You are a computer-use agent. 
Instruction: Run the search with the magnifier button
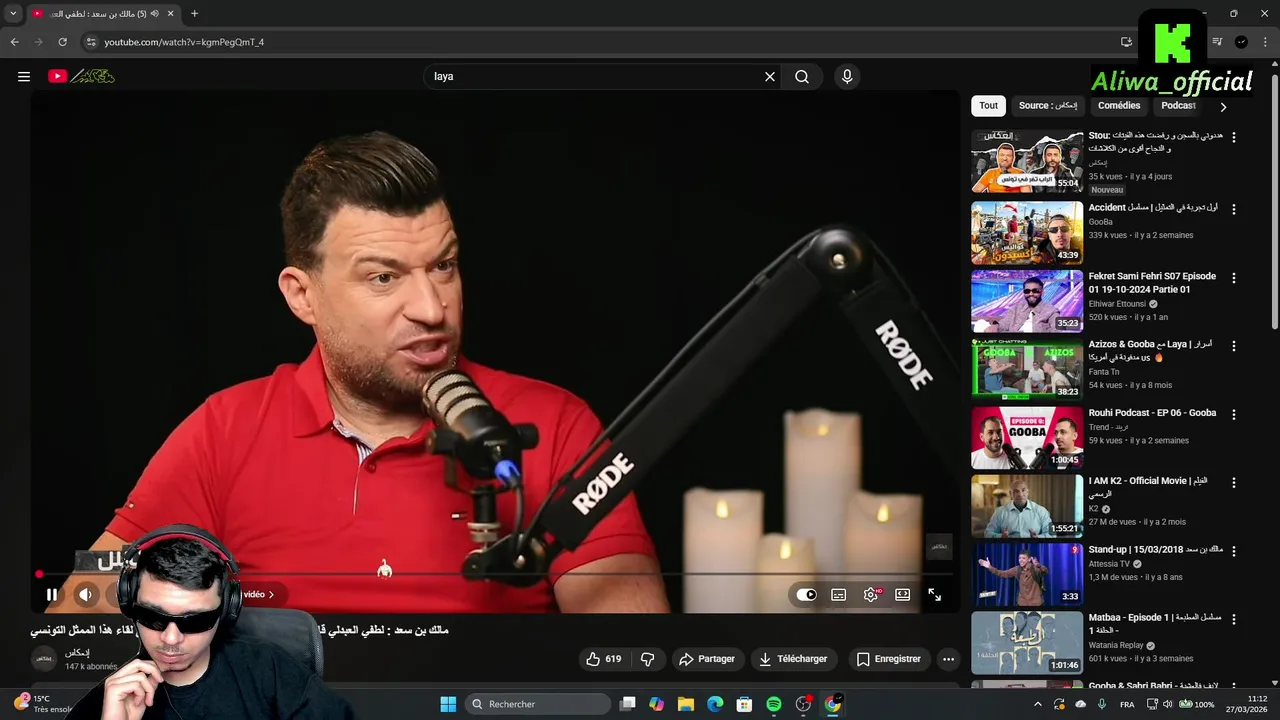pos(802,76)
